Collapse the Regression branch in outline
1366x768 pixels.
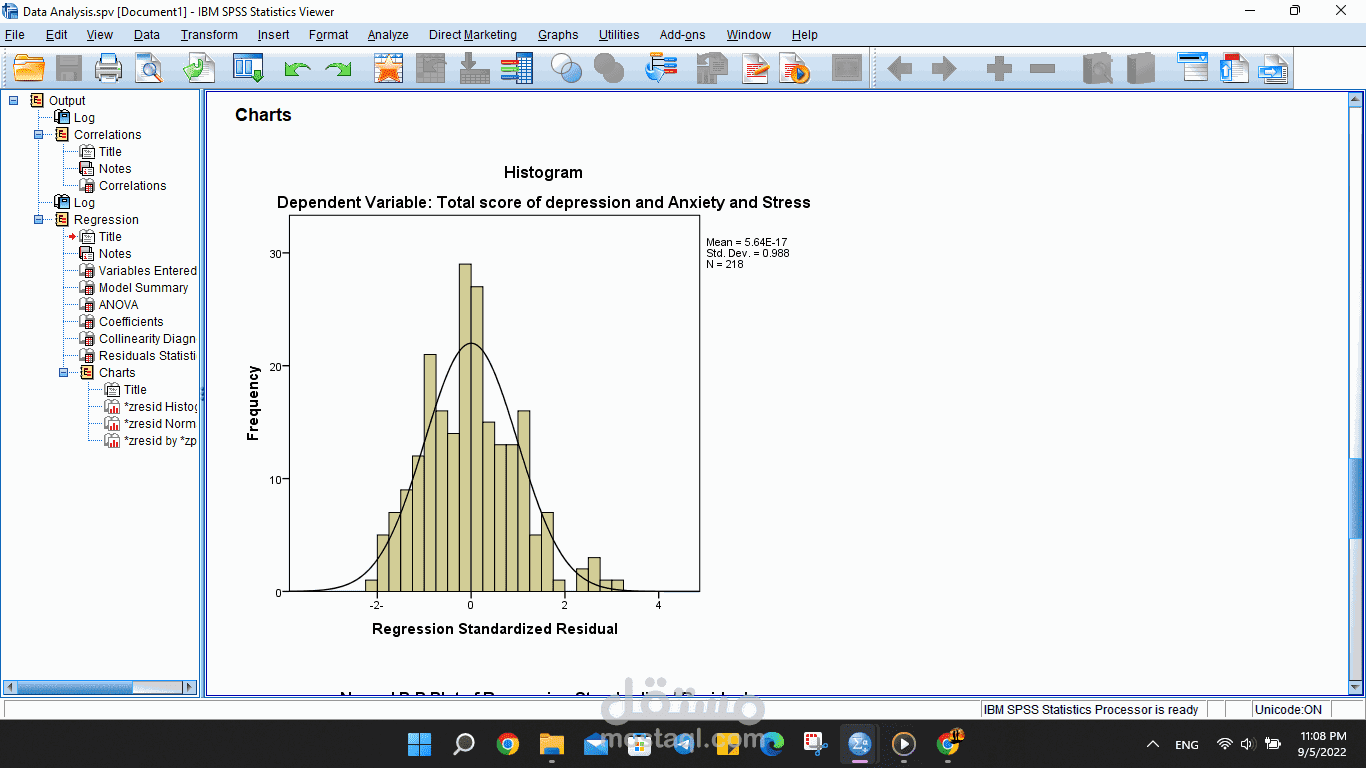[x=39, y=219]
